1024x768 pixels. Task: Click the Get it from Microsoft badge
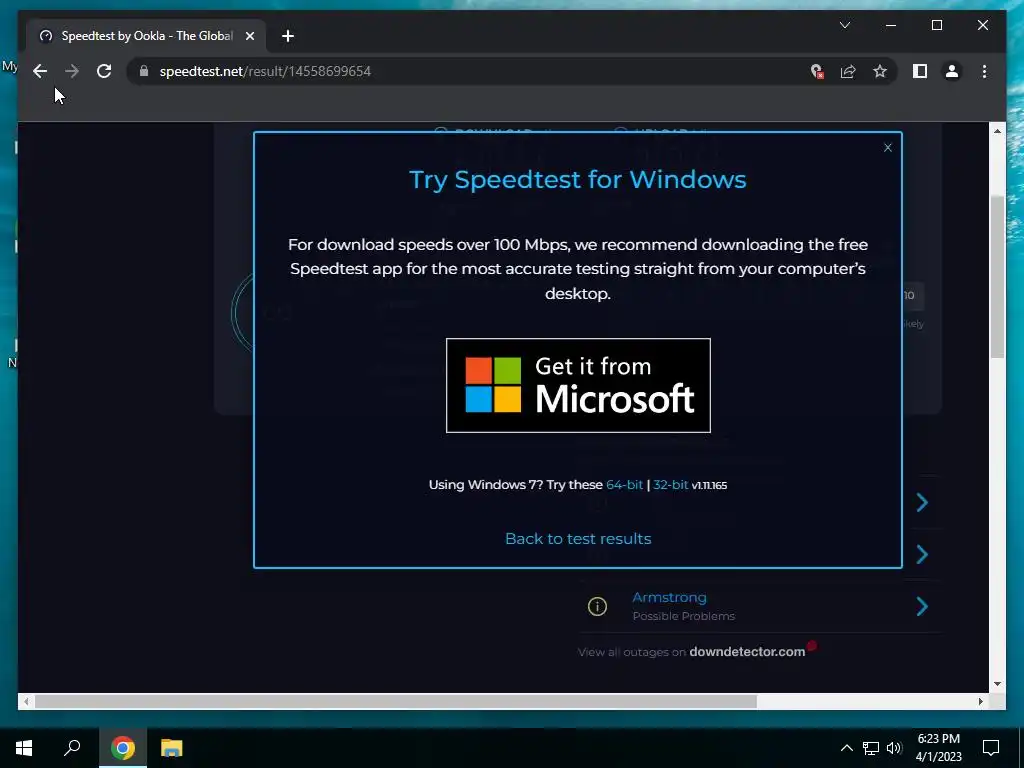click(x=578, y=385)
